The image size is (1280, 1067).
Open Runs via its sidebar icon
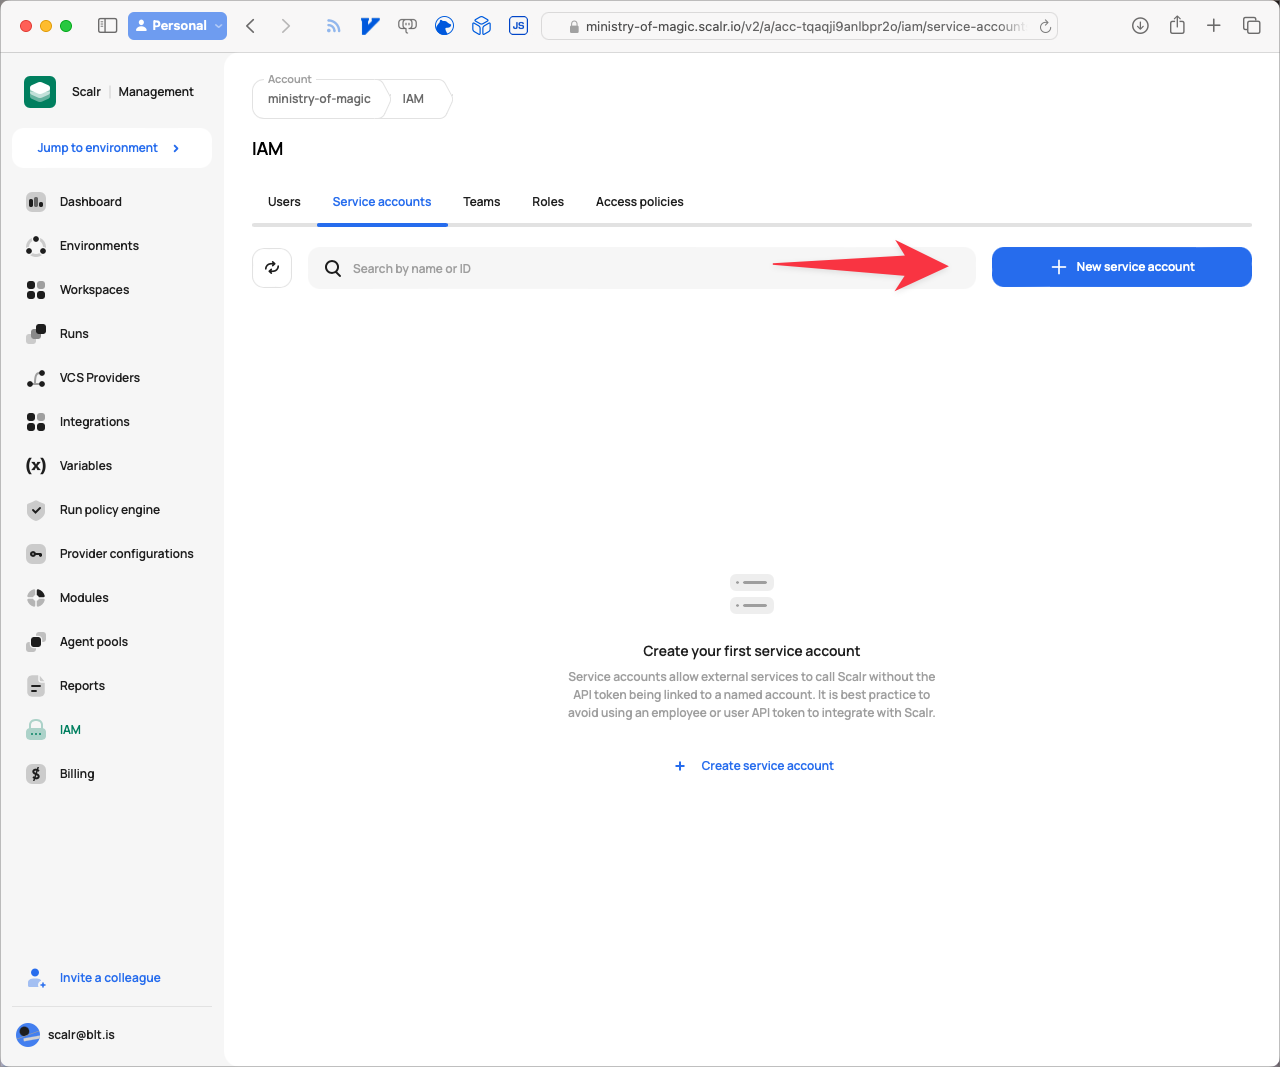36,334
